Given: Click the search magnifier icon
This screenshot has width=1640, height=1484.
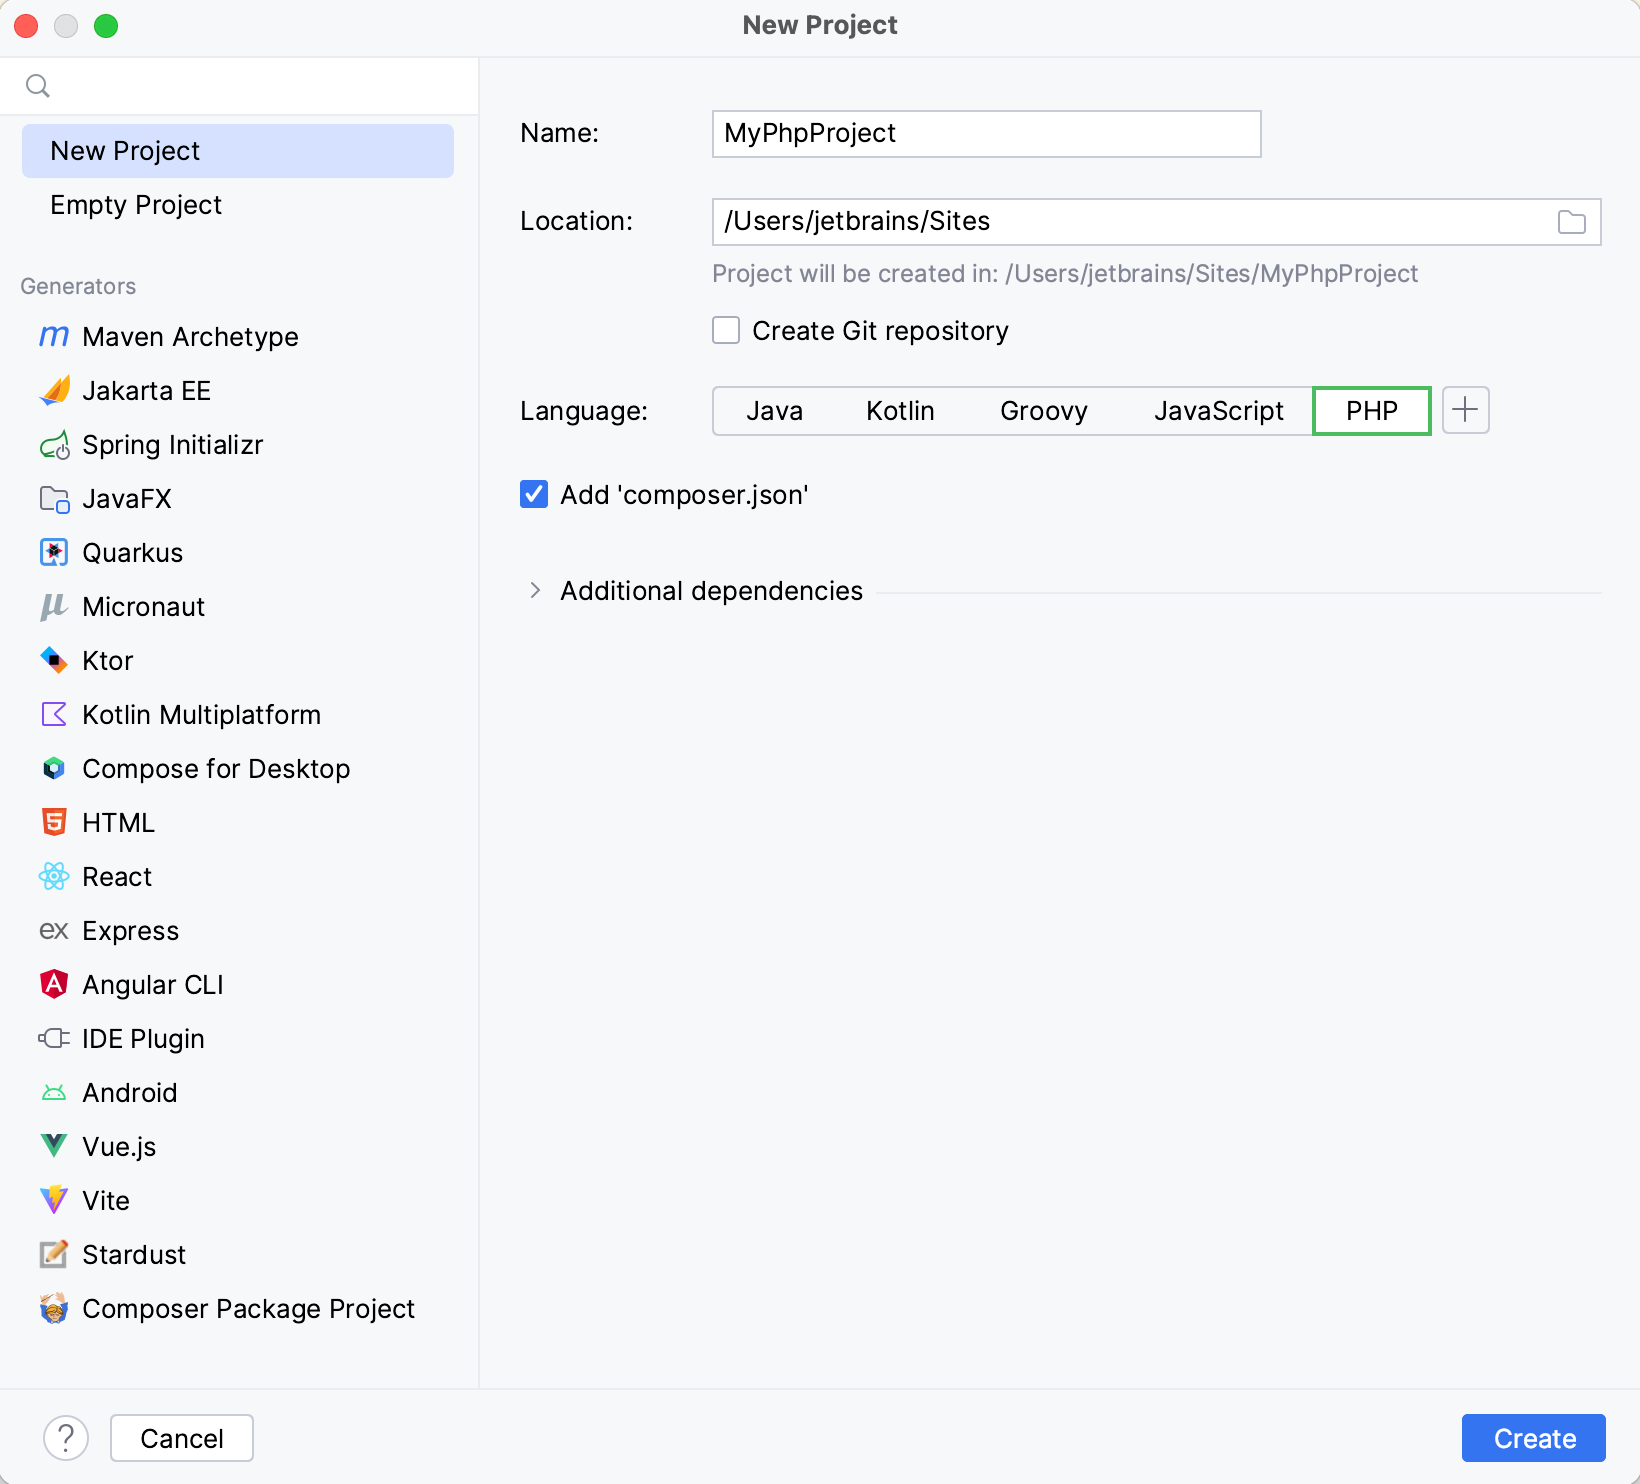Looking at the screenshot, I should [38, 86].
